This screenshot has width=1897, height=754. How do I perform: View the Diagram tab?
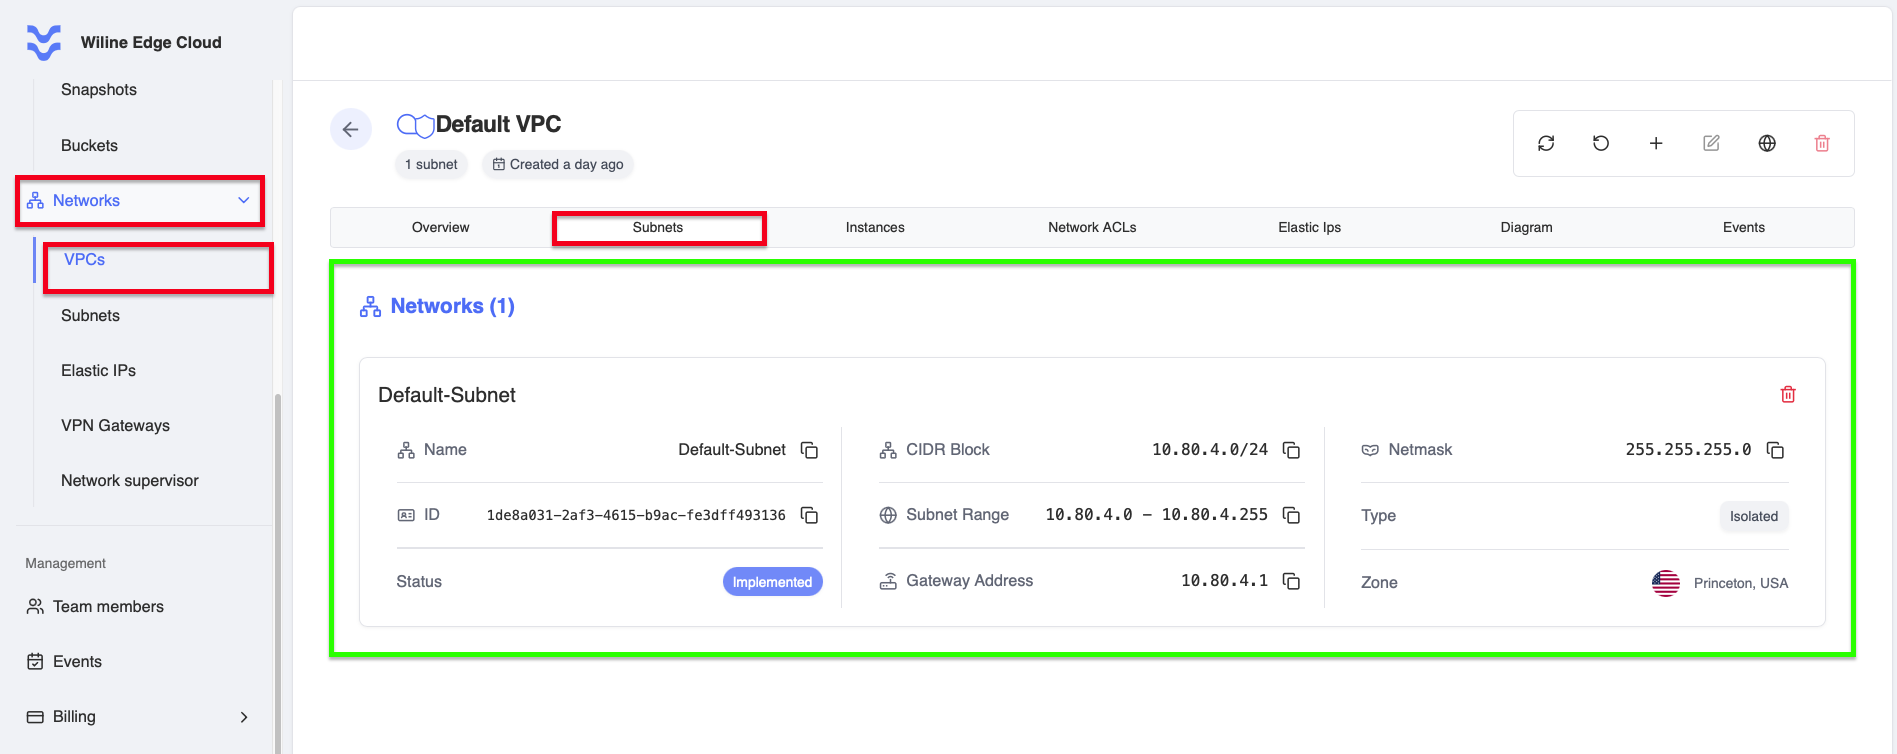pyautogui.click(x=1526, y=228)
